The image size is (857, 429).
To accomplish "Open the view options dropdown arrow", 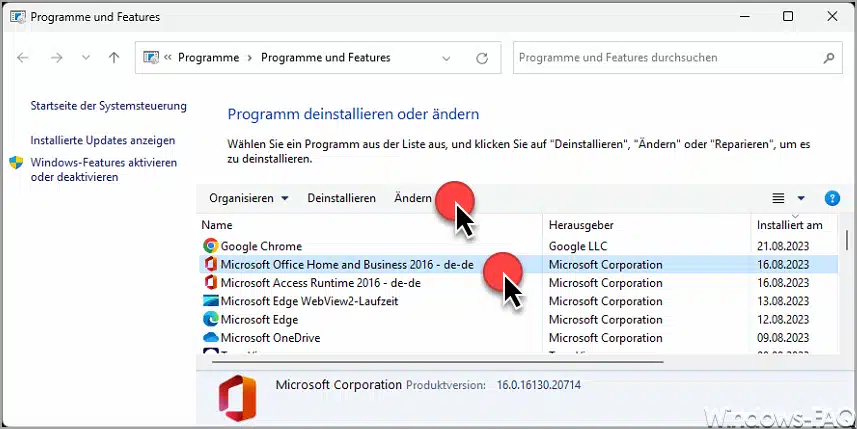I will [801, 198].
